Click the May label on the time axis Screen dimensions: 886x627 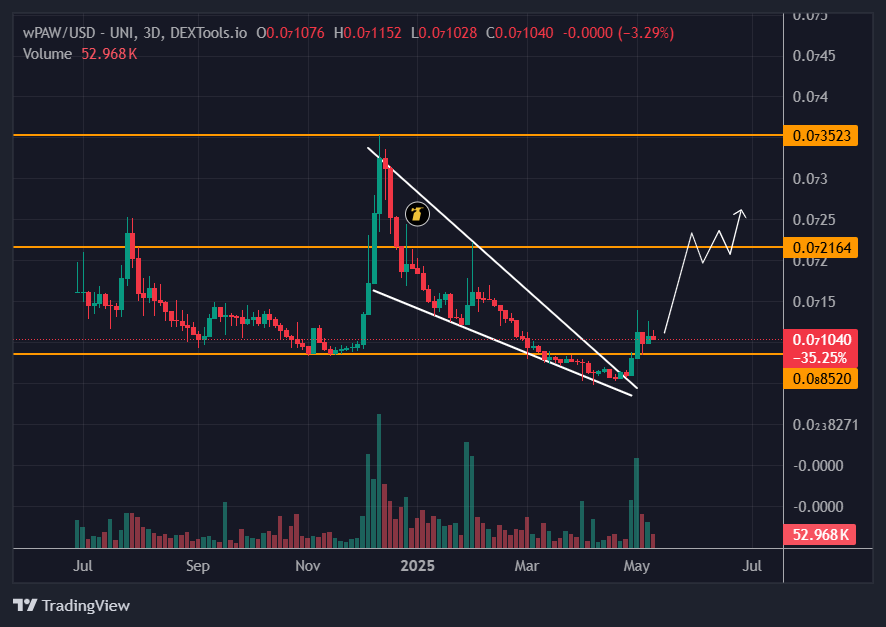coord(637,565)
